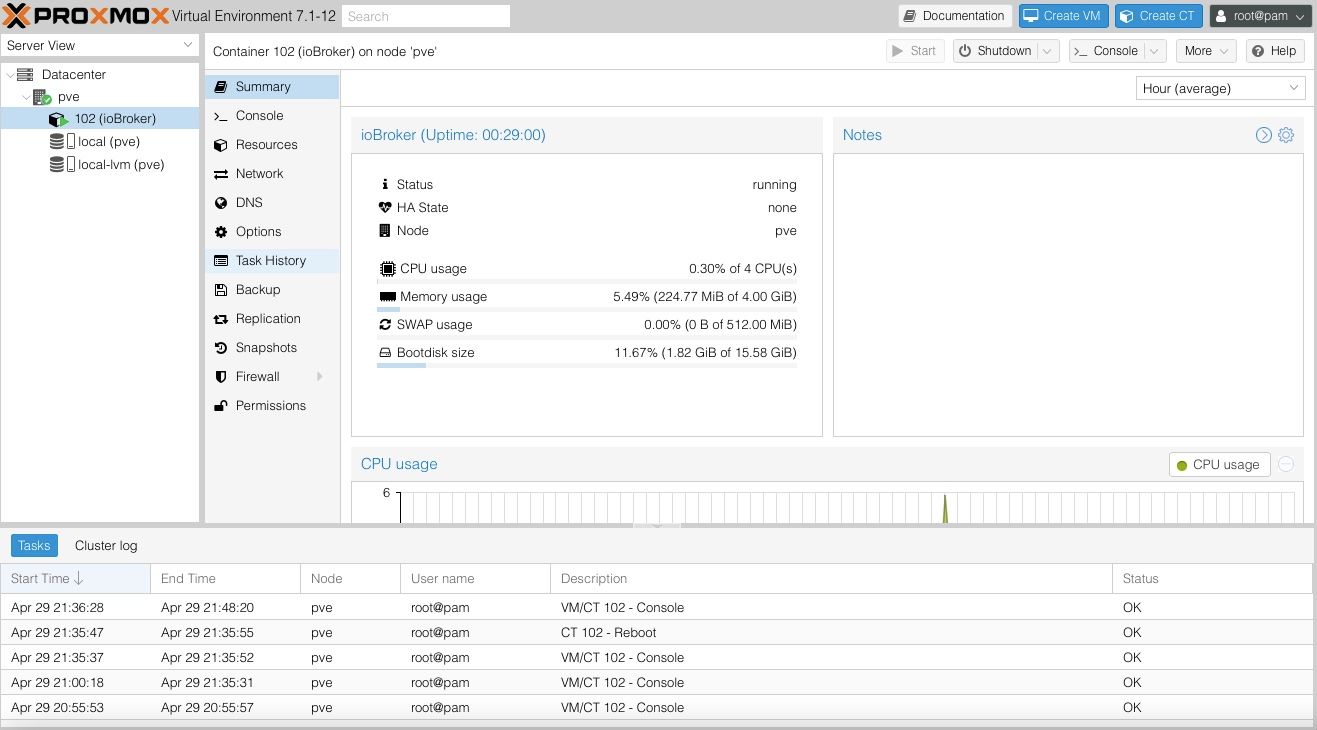Click the Network arrows icon

[221, 174]
